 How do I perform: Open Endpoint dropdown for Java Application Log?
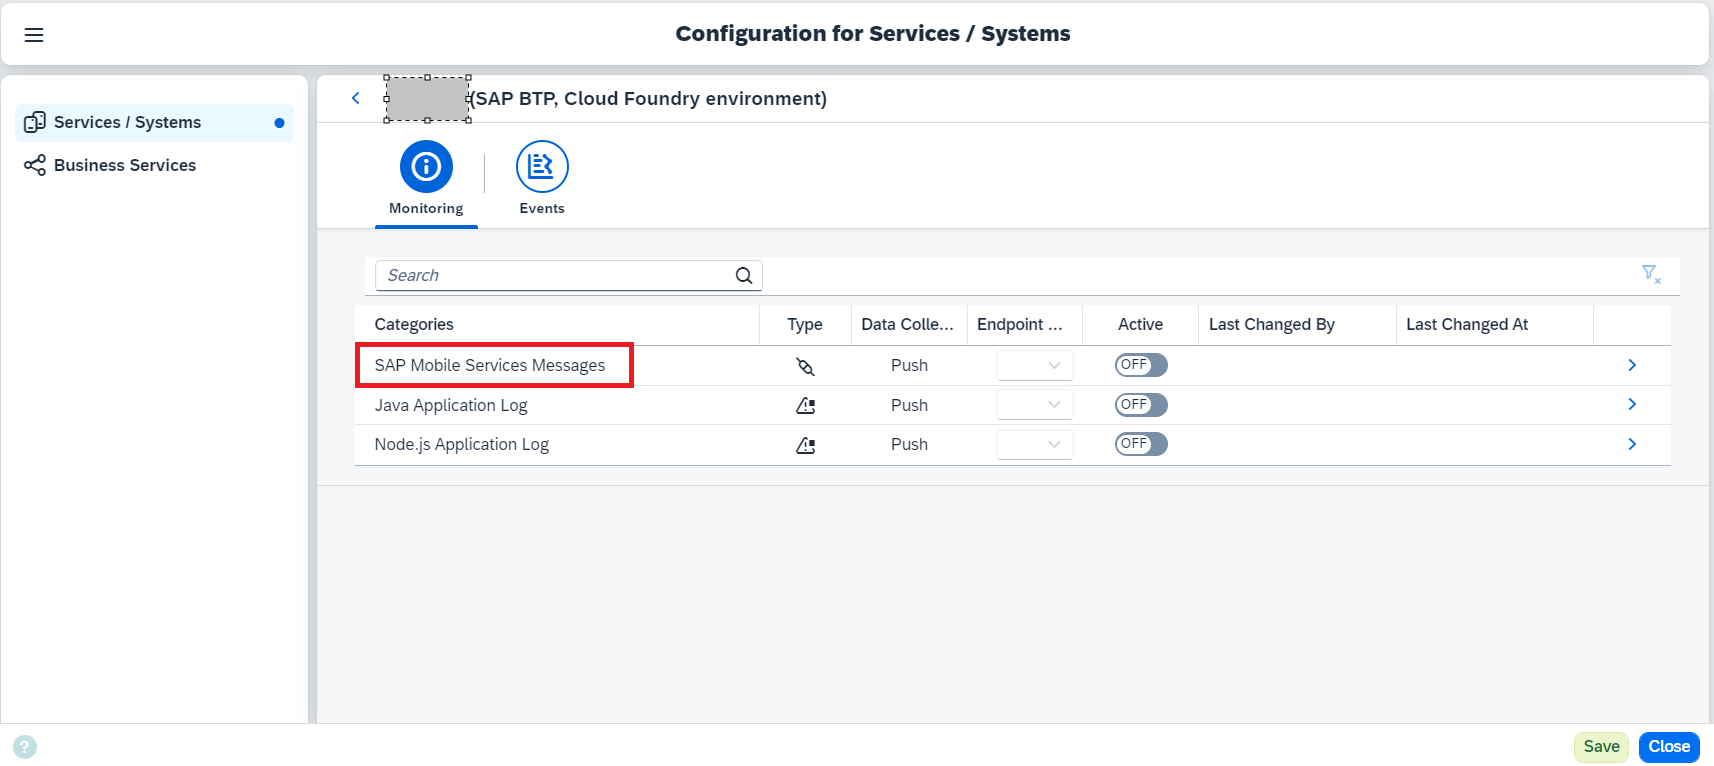pos(1034,405)
